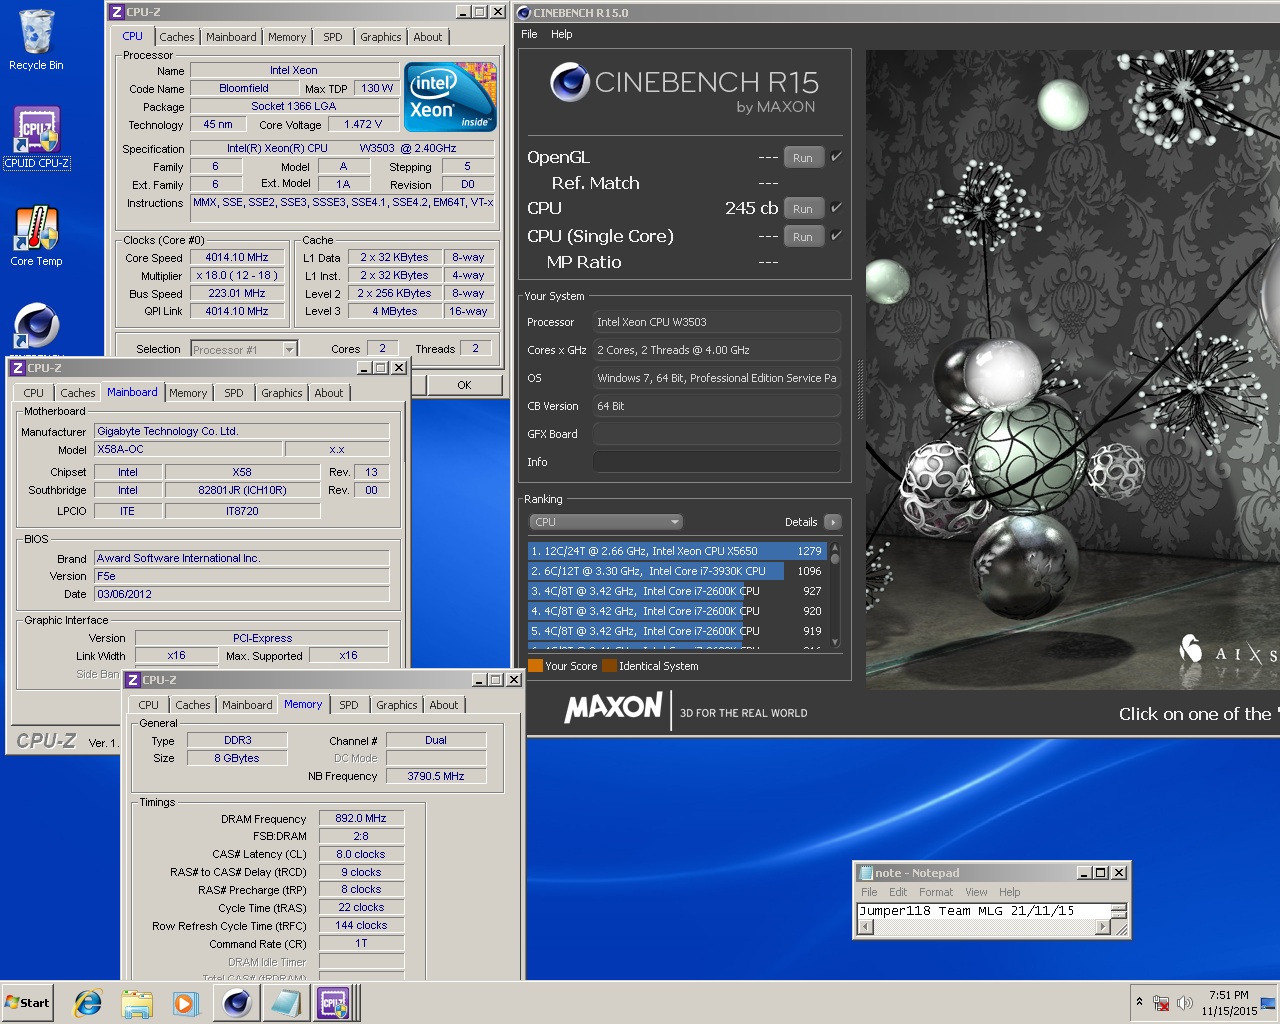Click the Cinebench R15 logo sphere
Image resolution: width=1280 pixels, height=1024 pixels.
click(x=569, y=82)
